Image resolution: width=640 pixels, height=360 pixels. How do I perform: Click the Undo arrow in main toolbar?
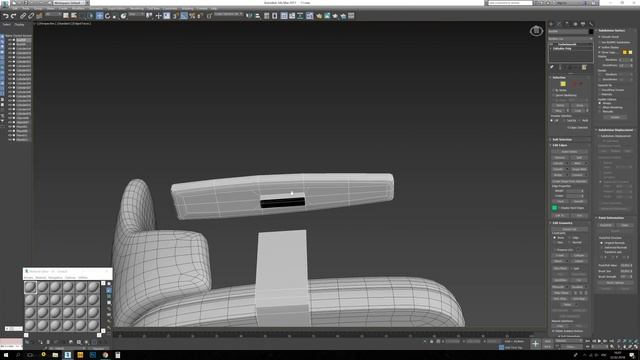[6, 16]
